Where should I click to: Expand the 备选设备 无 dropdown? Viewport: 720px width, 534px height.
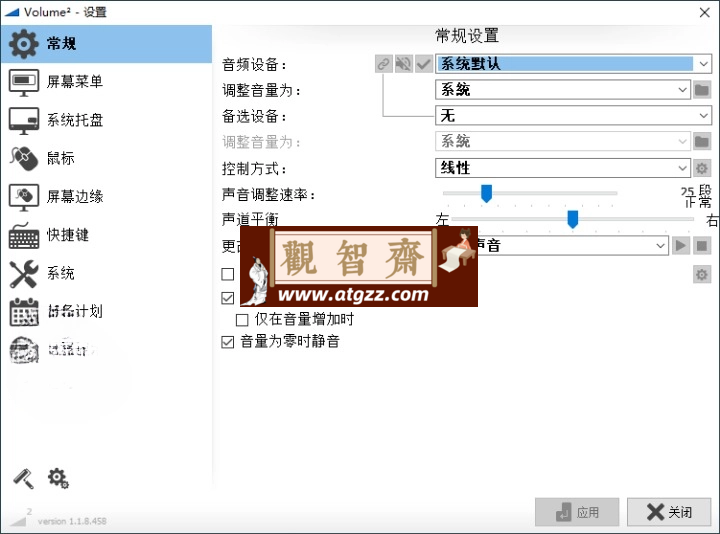[703, 115]
